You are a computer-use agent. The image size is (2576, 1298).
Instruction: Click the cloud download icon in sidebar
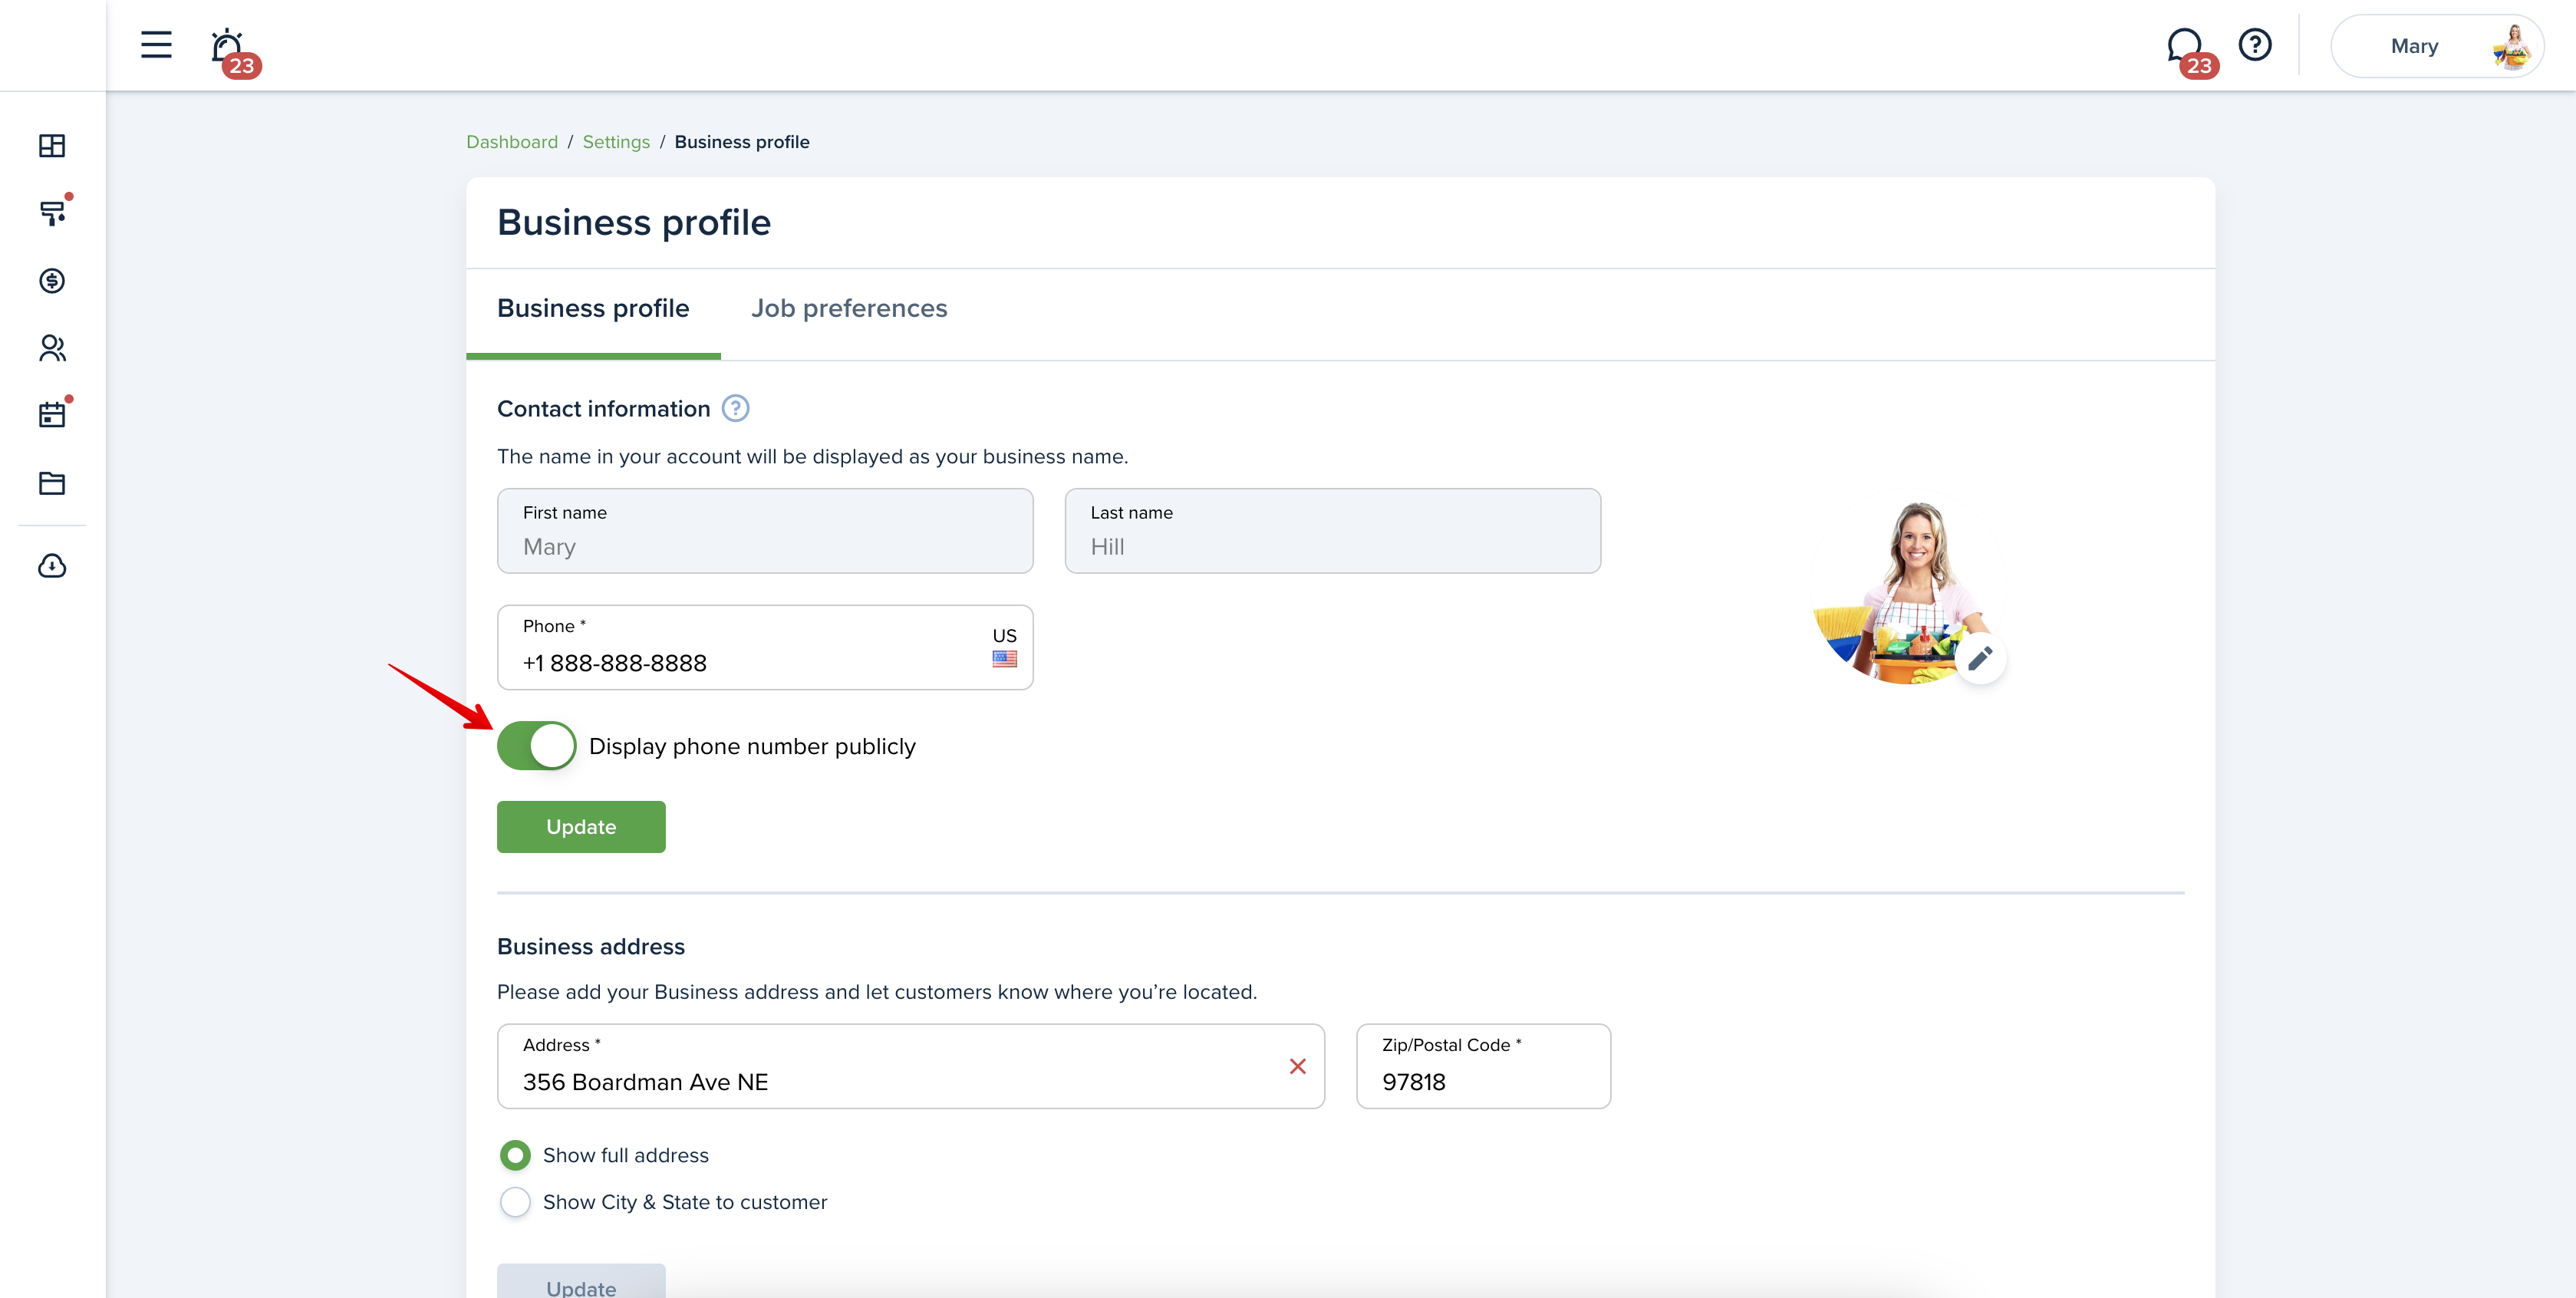pyautogui.click(x=52, y=566)
